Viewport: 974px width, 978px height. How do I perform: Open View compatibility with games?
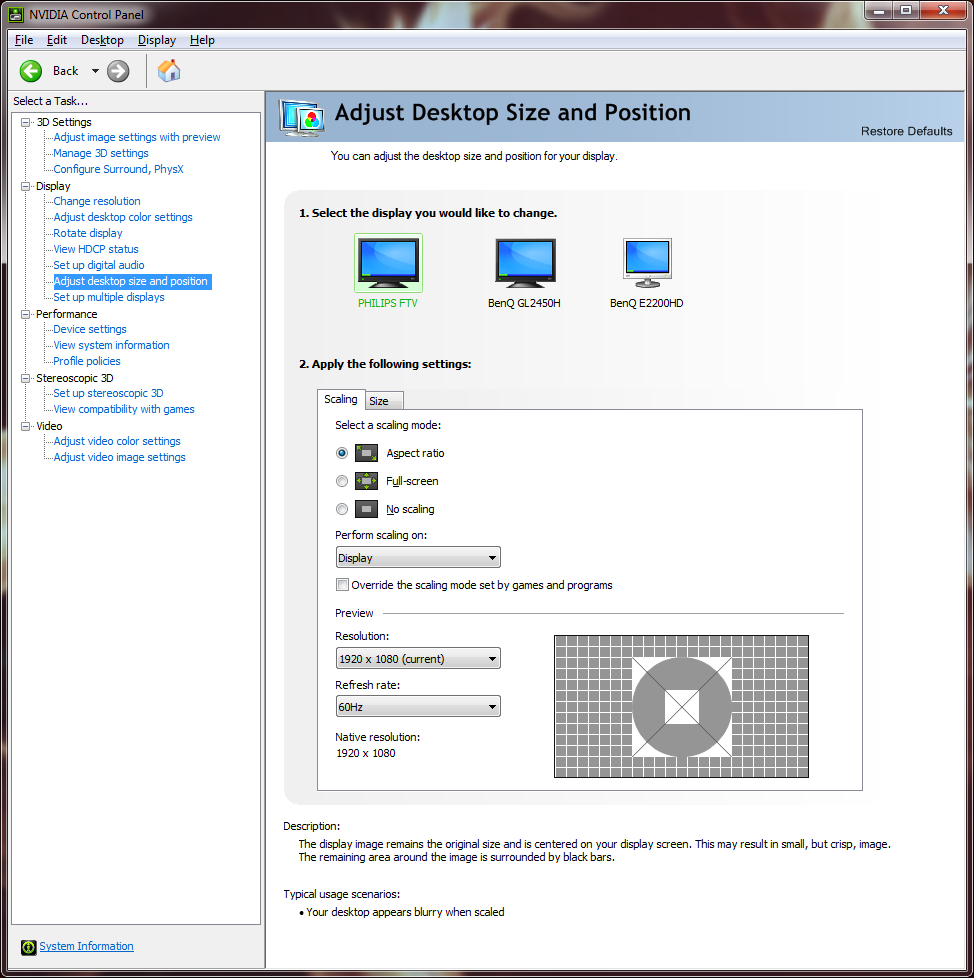click(124, 409)
